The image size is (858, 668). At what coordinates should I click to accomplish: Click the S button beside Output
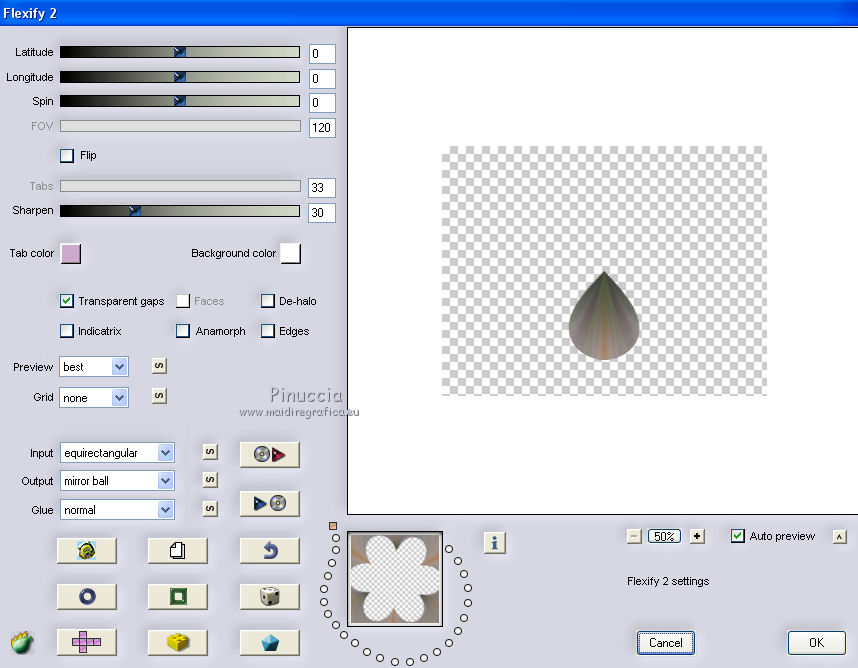coord(210,480)
